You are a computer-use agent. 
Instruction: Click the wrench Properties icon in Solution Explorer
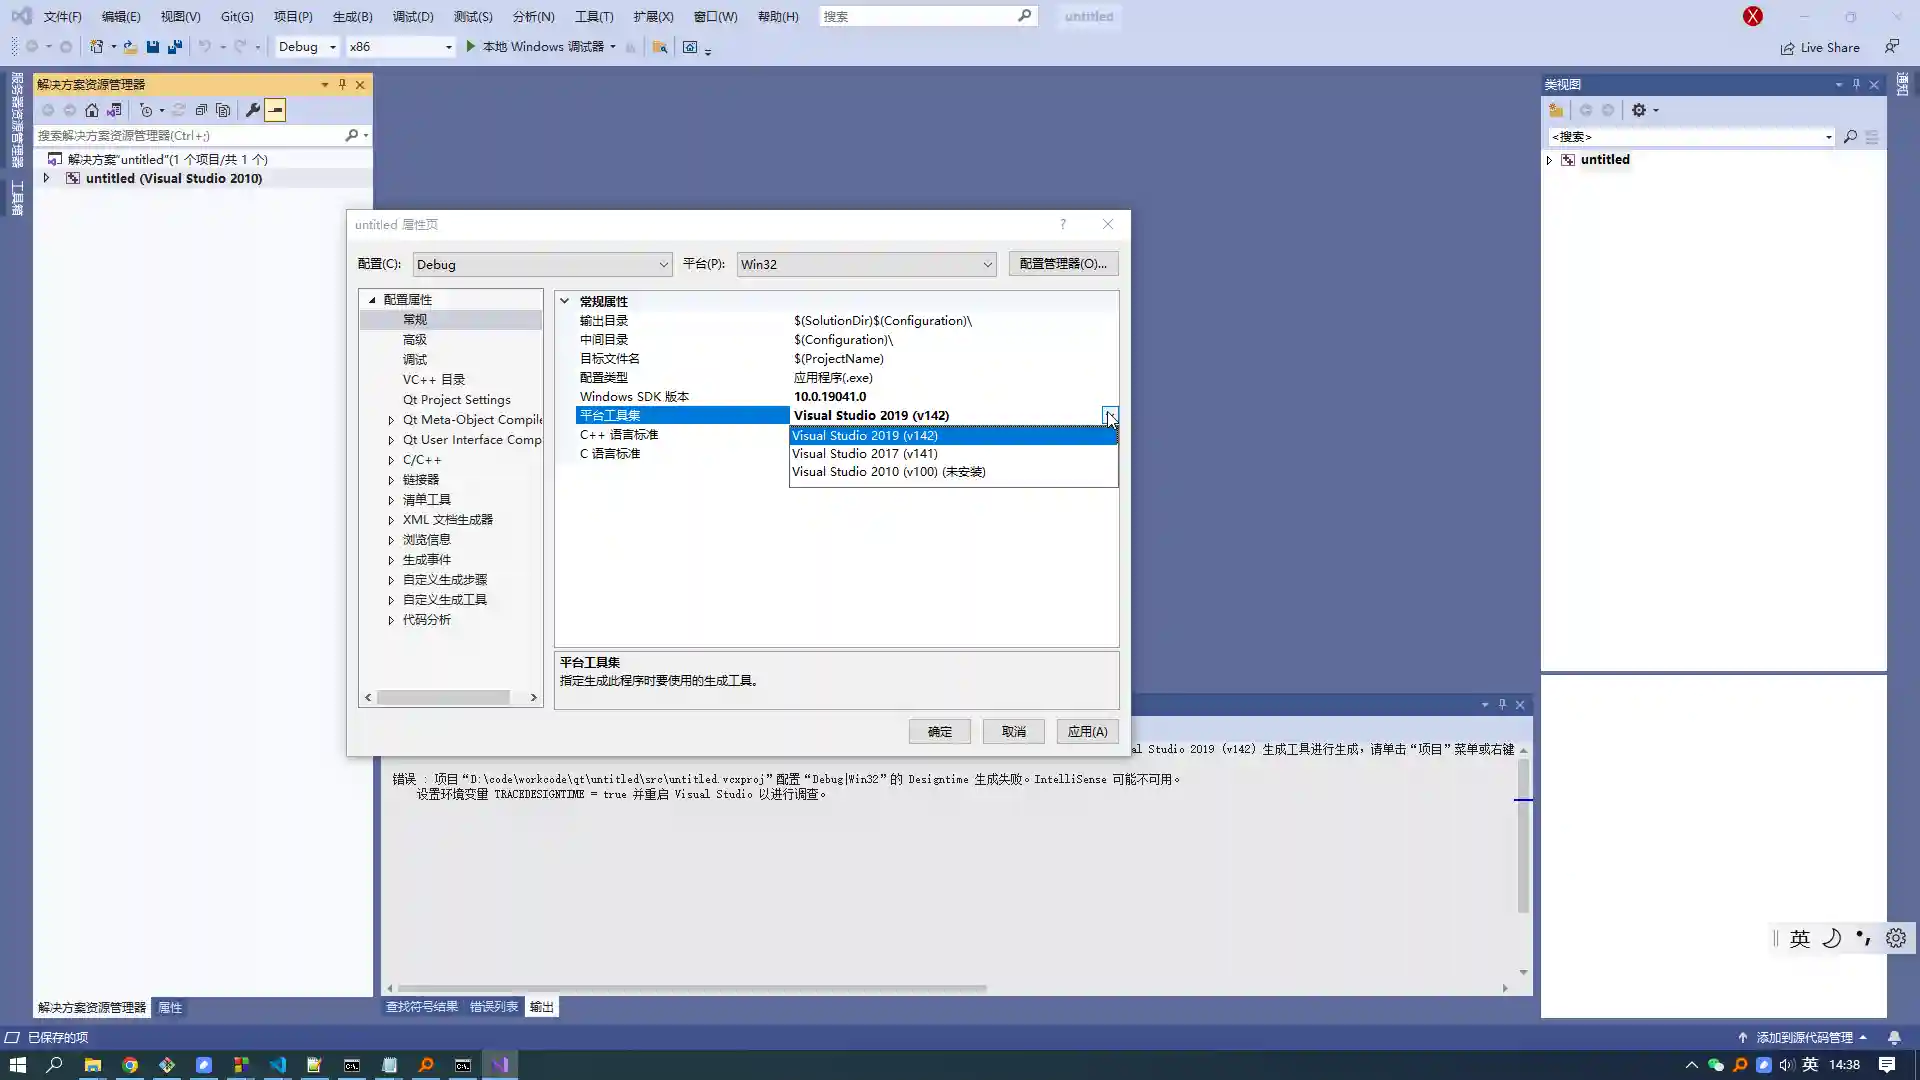(253, 110)
